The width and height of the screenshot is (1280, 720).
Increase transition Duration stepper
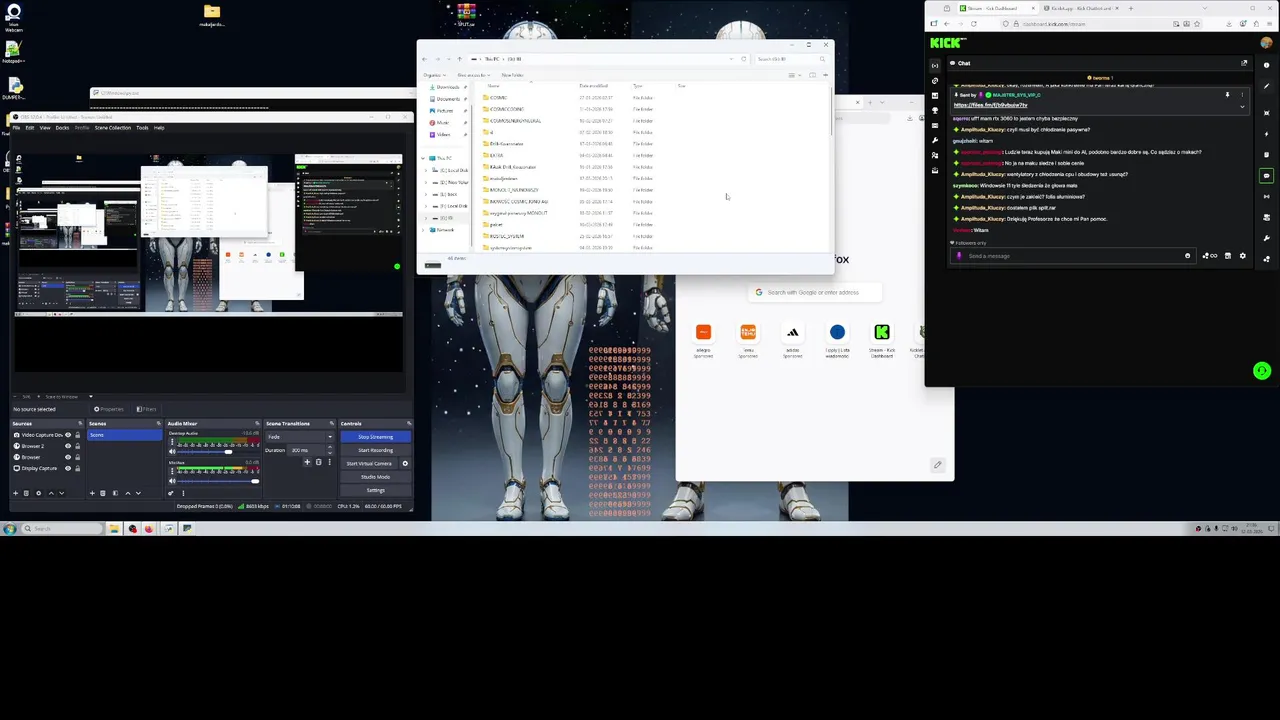[x=330, y=447]
